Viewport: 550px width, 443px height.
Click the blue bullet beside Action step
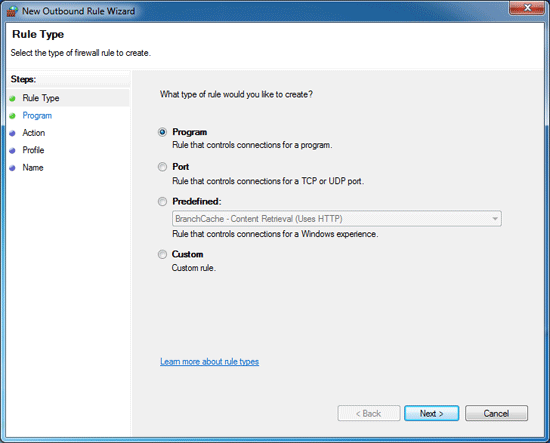coord(13,133)
